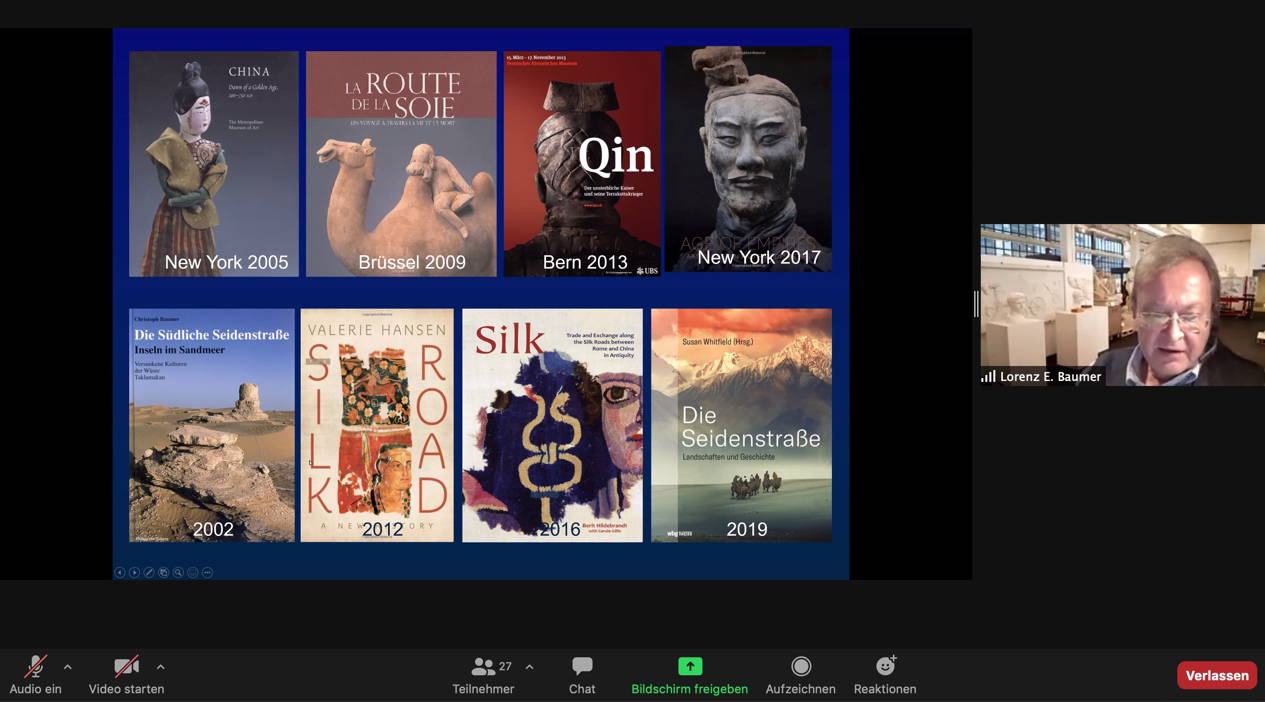Unmute microphone with the Audio ein icon

pos(36,666)
